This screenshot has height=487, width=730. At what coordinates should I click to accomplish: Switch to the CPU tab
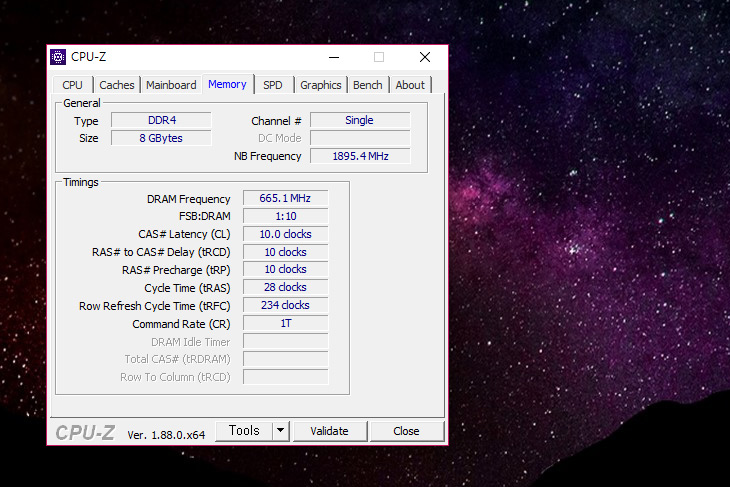coord(72,85)
